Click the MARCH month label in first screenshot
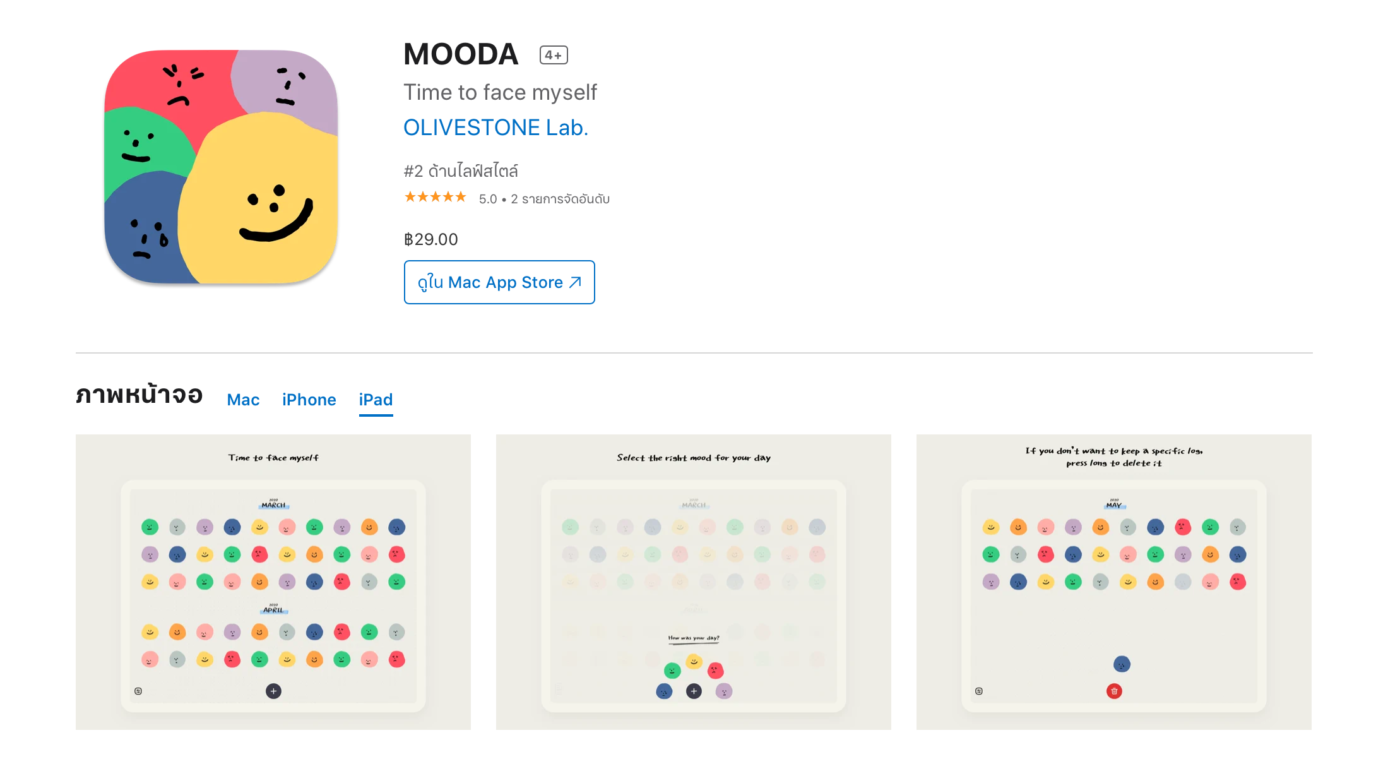This screenshot has width=1400, height=764. tap(273, 505)
